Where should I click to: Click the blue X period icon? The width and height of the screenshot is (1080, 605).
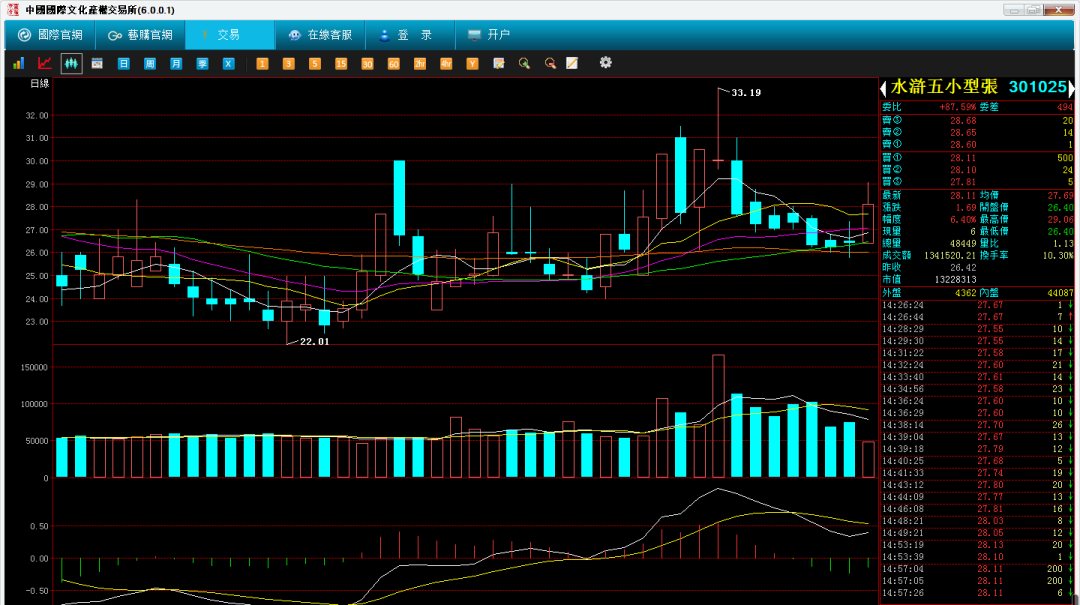(228, 63)
